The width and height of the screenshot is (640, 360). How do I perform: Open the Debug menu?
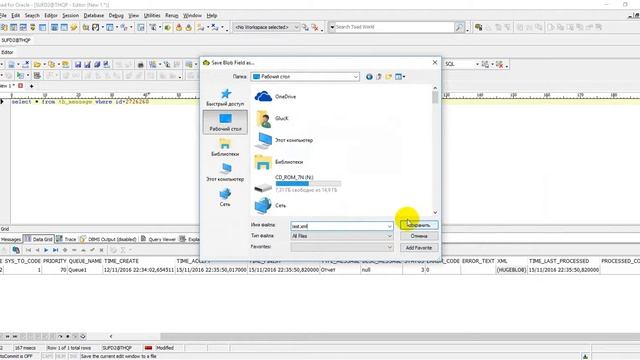(x=116, y=16)
